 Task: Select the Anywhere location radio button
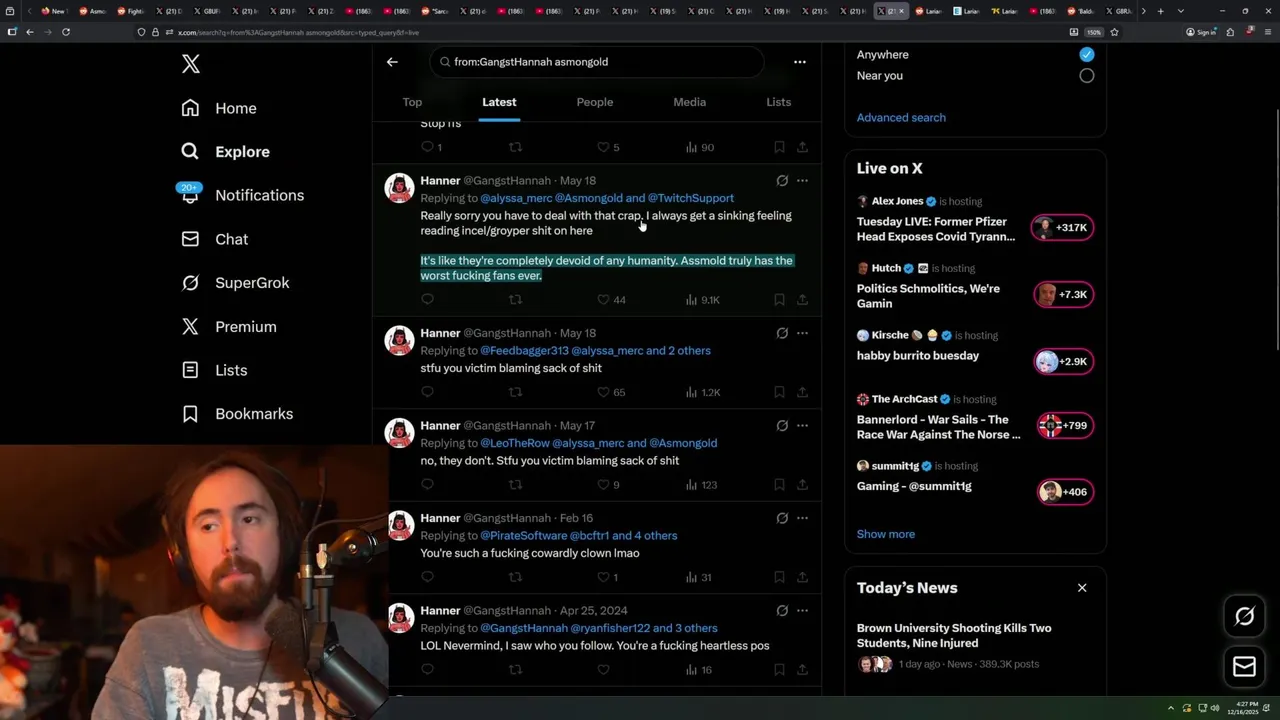pyautogui.click(x=1087, y=55)
